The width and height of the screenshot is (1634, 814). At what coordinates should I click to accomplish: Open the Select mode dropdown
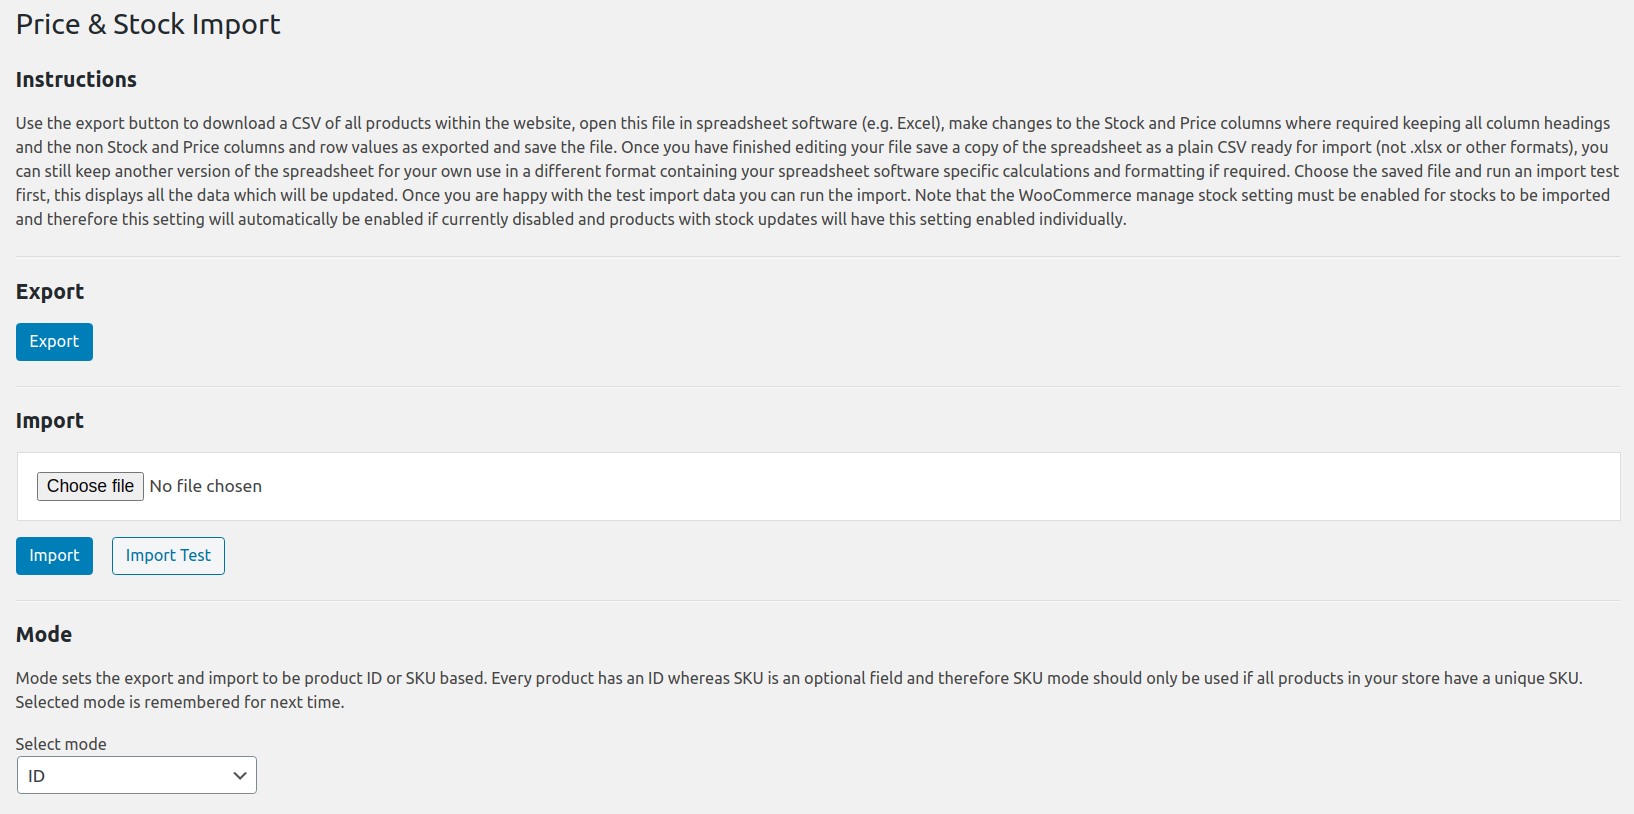coord(136,776)
